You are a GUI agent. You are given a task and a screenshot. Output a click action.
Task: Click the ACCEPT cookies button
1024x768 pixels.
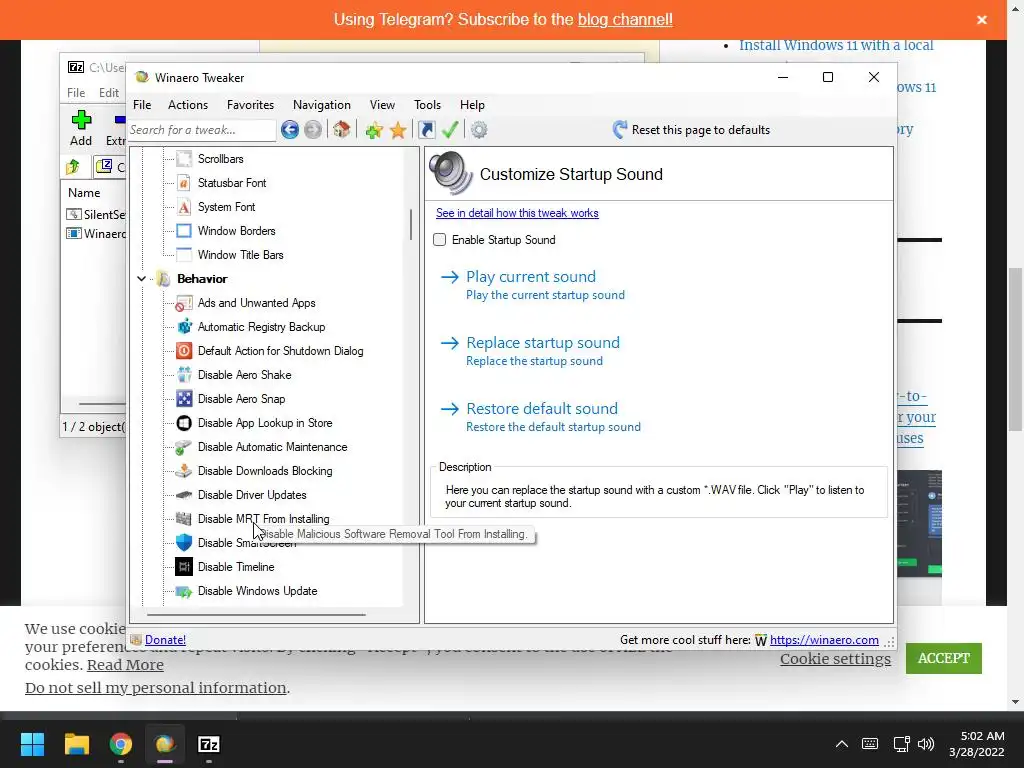944,658
